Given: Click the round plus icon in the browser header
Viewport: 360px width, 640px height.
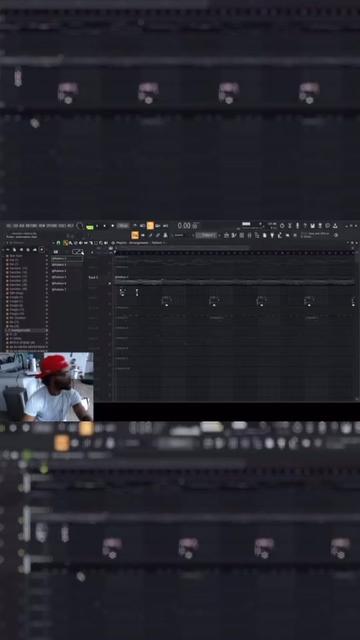Looking at the screenshot, I should click(42, 250).
